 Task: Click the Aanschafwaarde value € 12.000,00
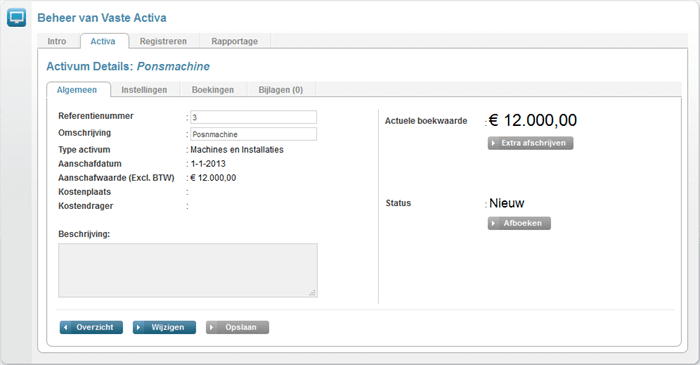(x=213, y=178)
